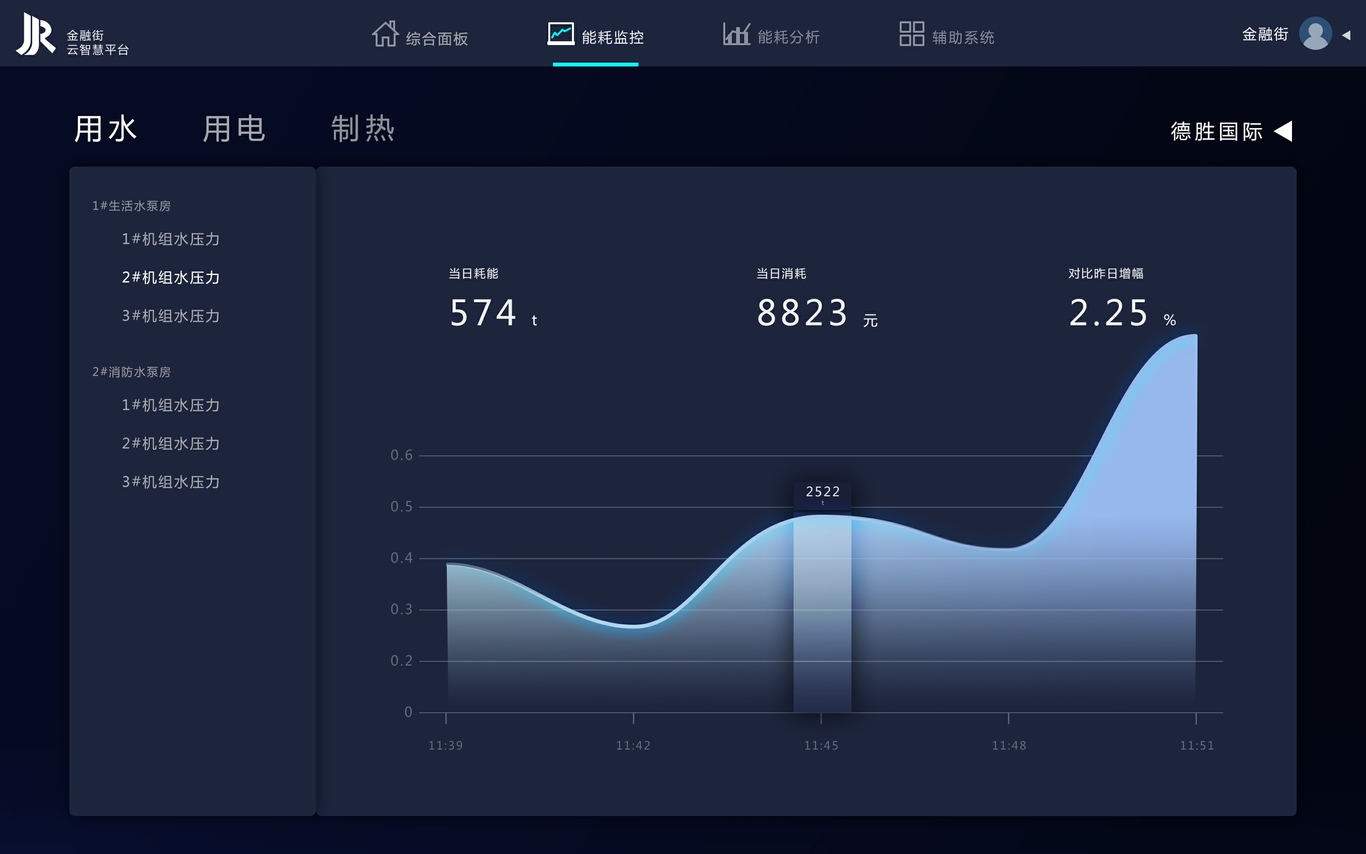Open the 综合面板 tab
The image size is (1366, 854).
[x=437, y=38]
